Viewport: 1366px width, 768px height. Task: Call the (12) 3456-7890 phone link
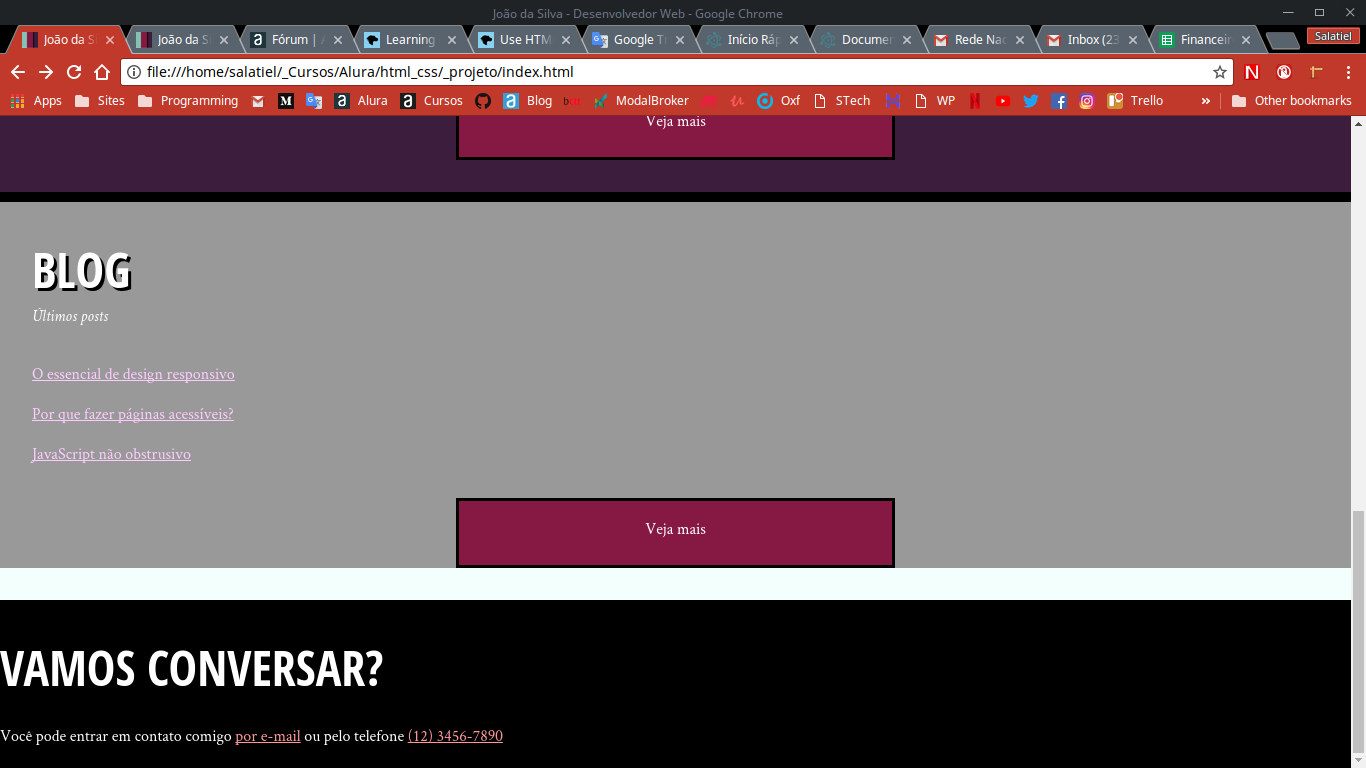[x=455, y=736]
